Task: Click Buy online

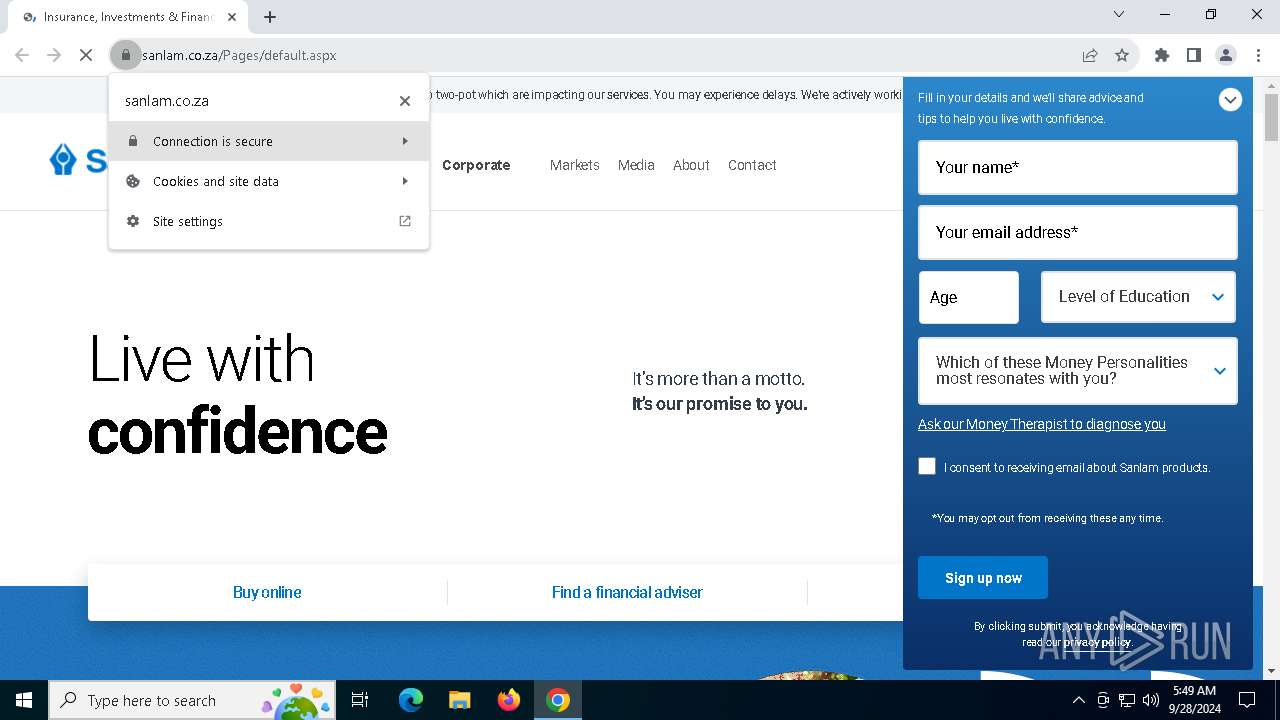Action: [x=267, y=592]
